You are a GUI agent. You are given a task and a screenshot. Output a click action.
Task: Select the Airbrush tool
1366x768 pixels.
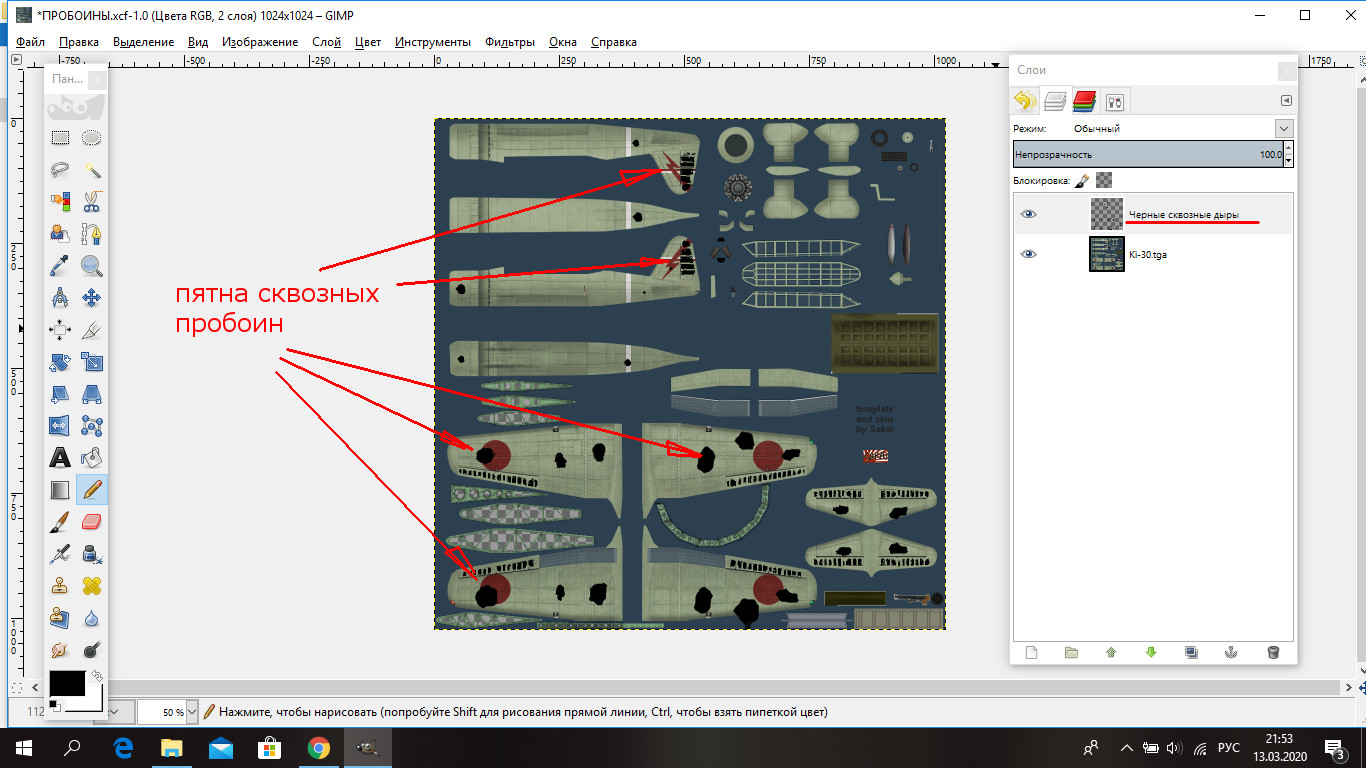60,554
